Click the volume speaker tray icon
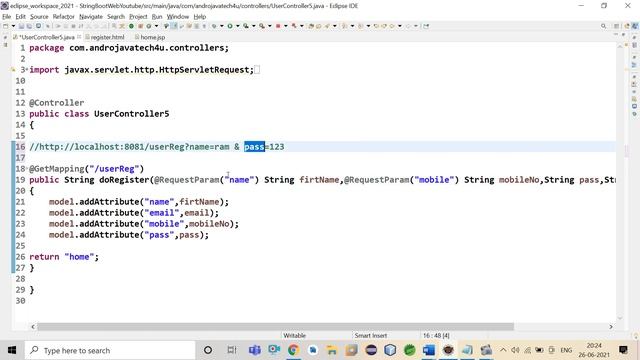 [x=515, y=350]
